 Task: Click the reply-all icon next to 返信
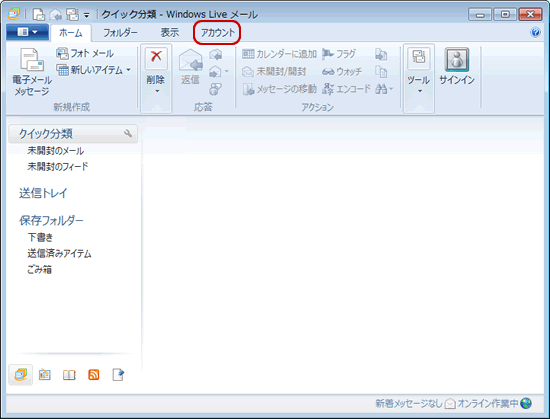215,55
